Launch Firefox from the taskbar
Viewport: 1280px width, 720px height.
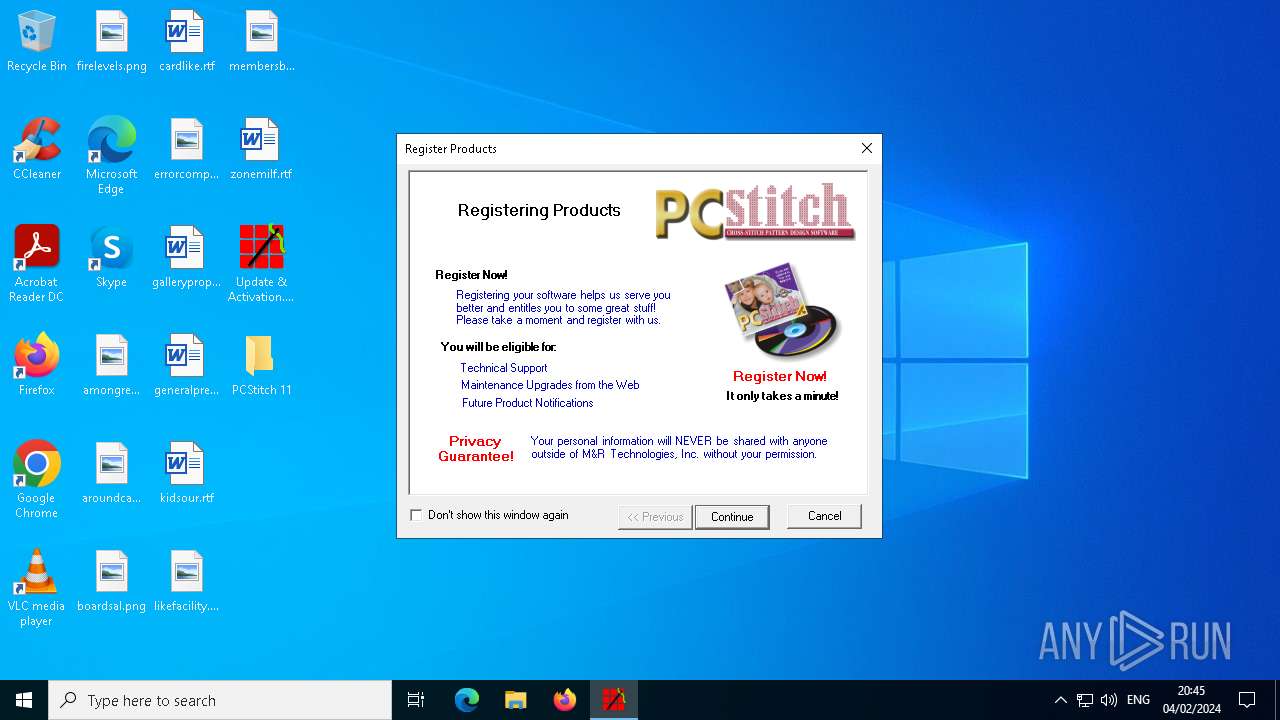(565, 700)
